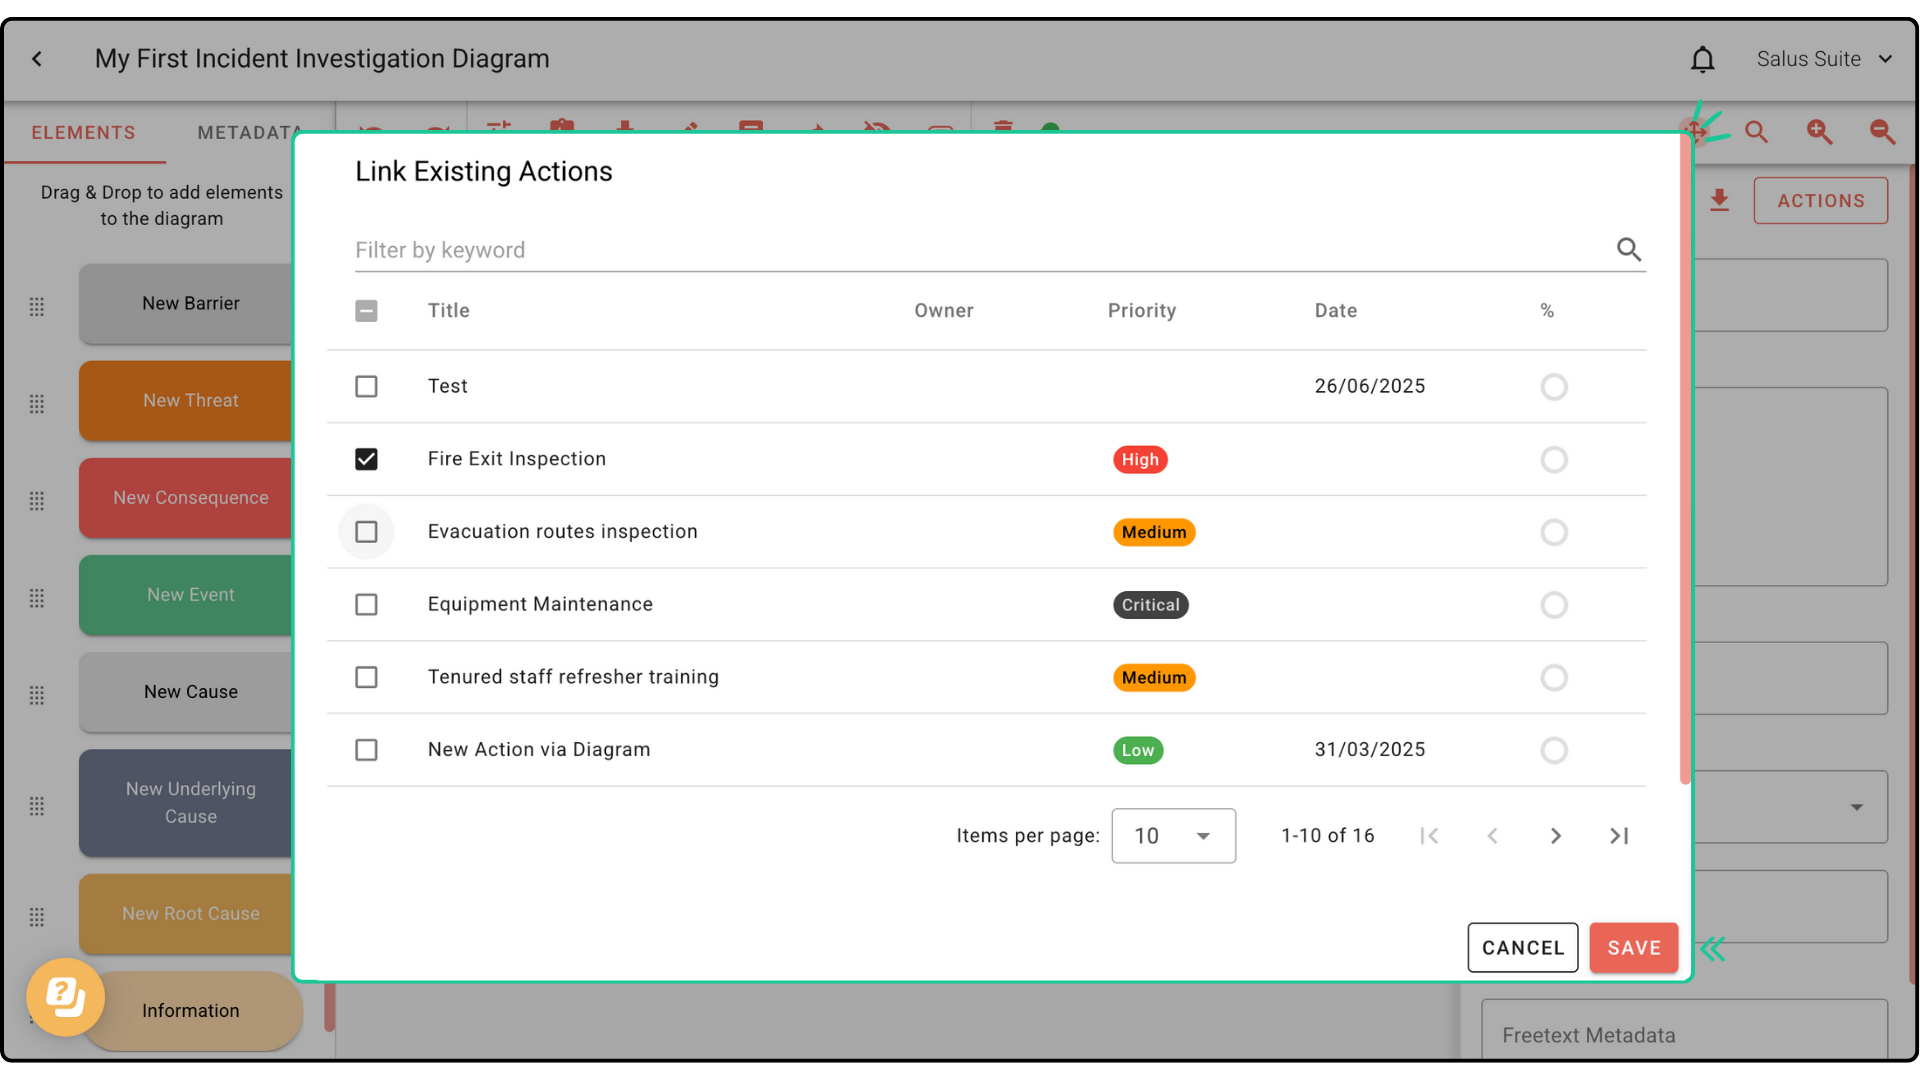The image size is (1920, 1080).
Task: Switch to the Elements tab
Action: (83, 133)
